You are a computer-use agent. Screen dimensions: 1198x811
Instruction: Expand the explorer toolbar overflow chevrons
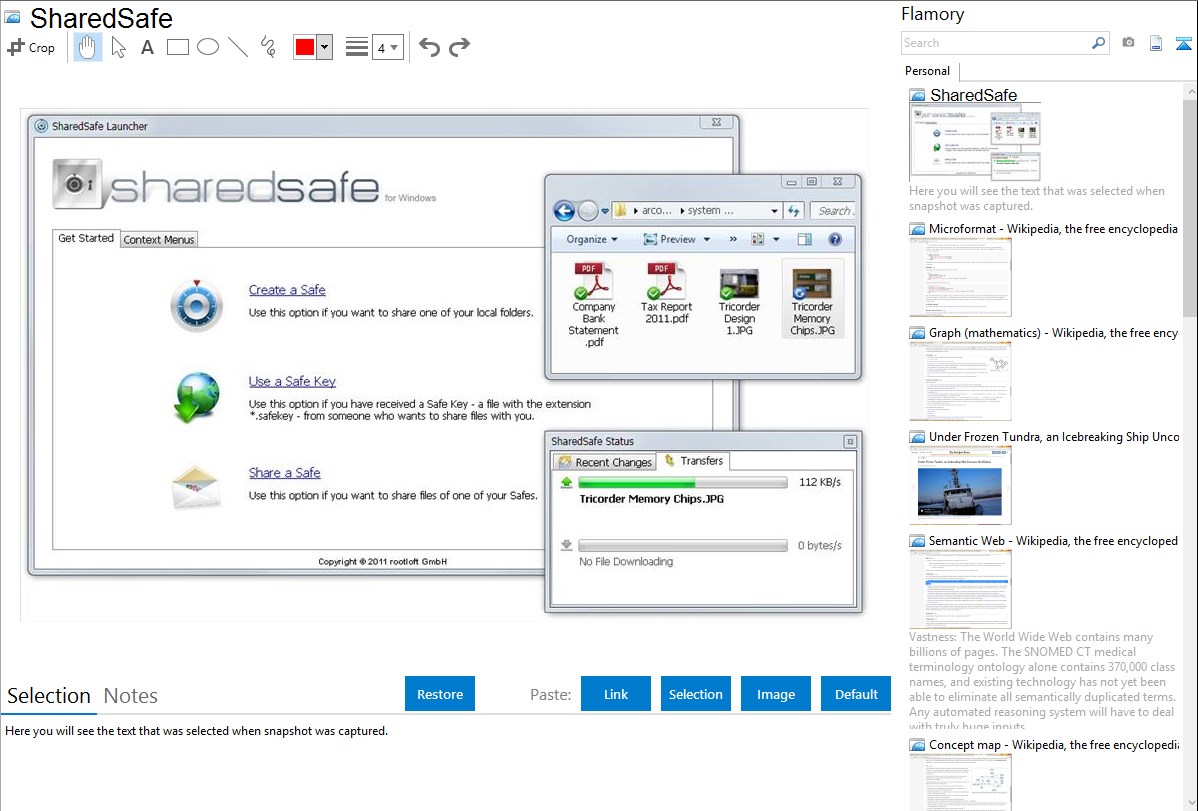coord(733,239)
